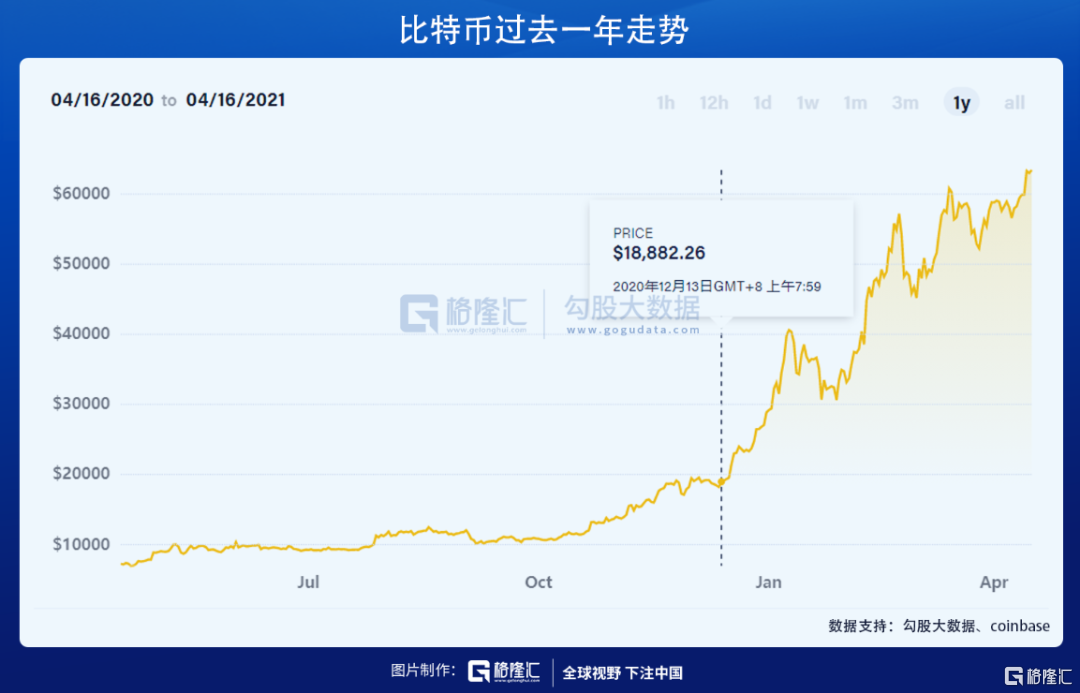Image resolution: width=1080 pixels, height=693 pixels.
Task: Click the Gelonghui logo in footer
Action: [503, 671]
